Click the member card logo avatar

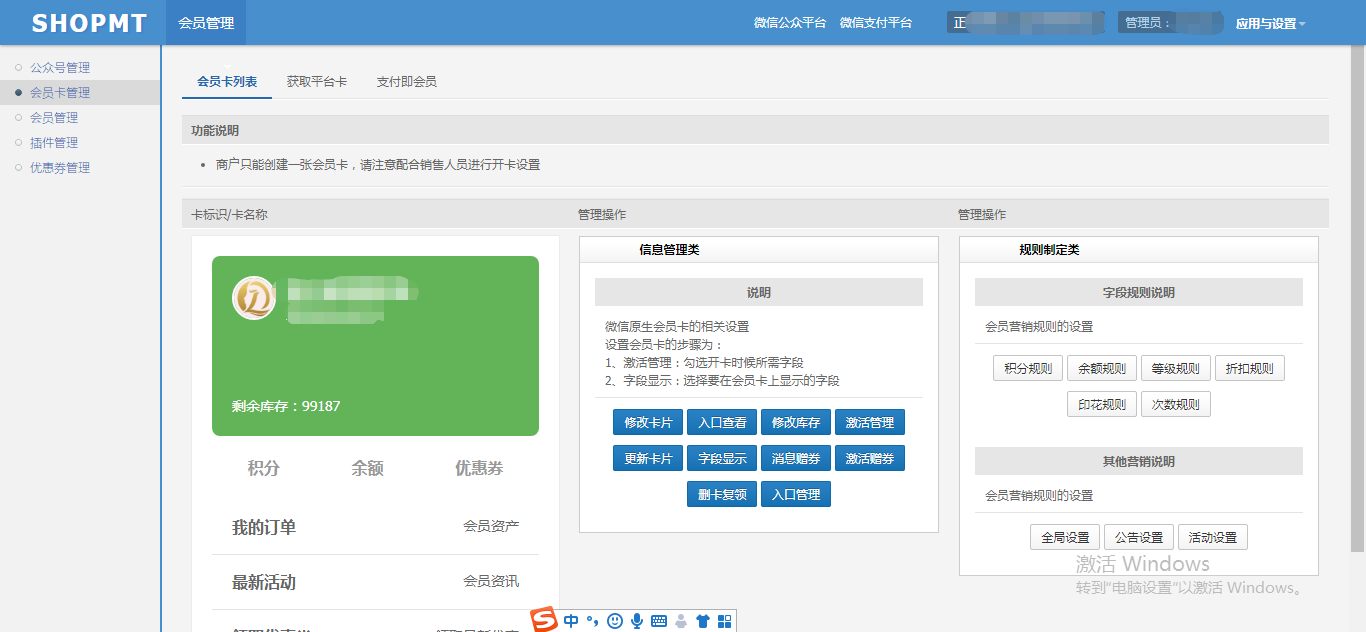(x=254, y=298)
